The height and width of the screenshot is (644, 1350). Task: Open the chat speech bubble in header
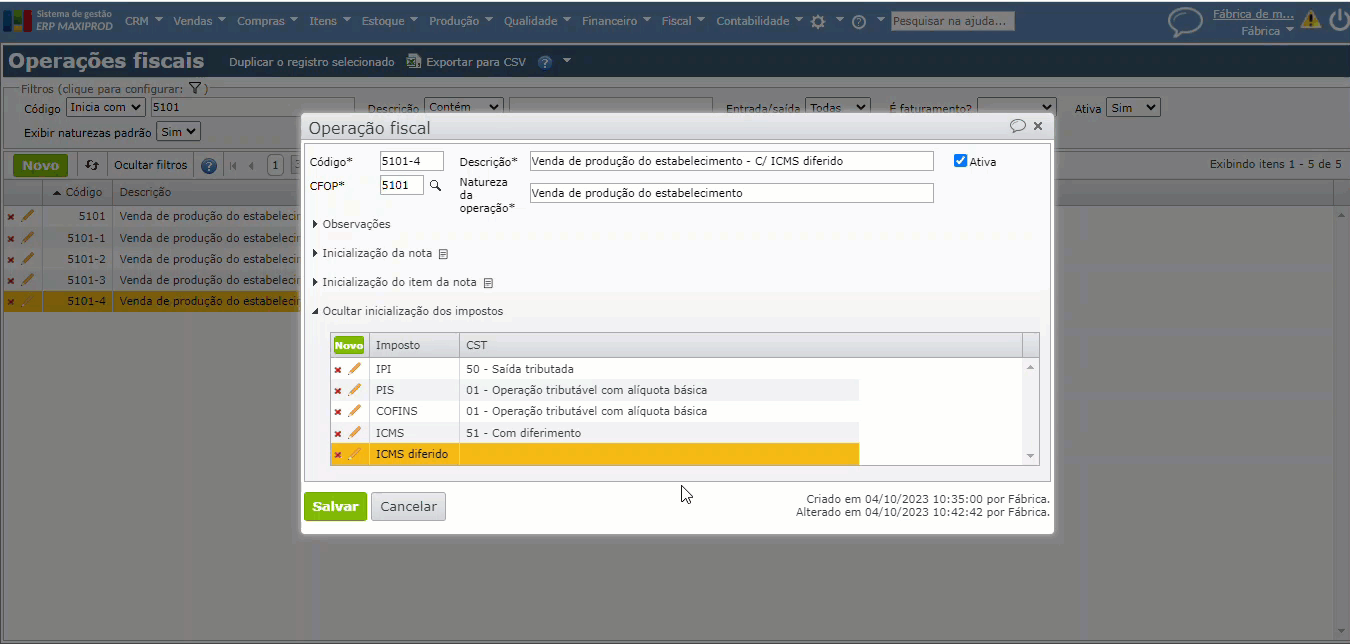pos(1186,22)
